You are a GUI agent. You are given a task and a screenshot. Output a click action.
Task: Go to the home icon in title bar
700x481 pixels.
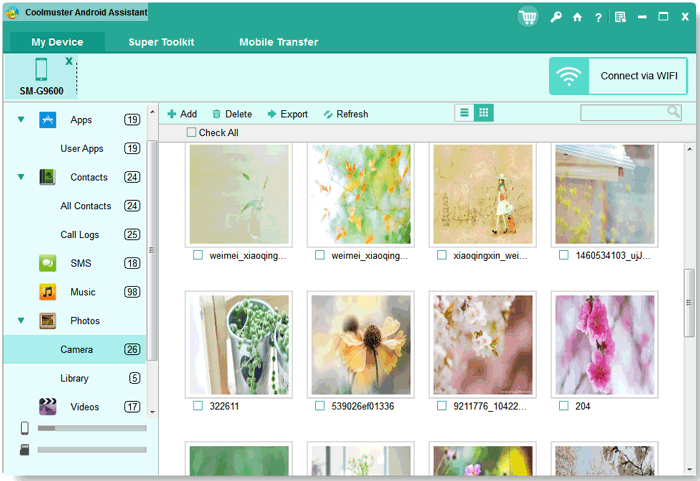click(x=577, y=17)
